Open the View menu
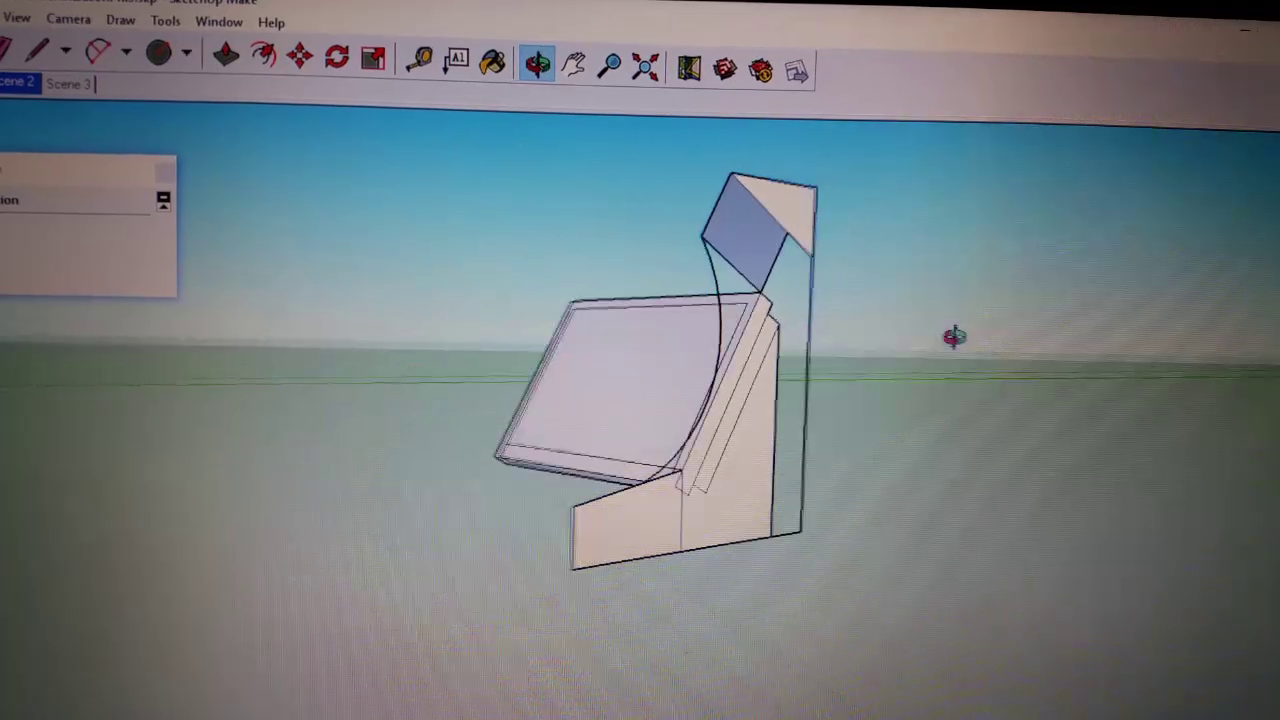This screenshot has height=720, width=1280. 17,18
